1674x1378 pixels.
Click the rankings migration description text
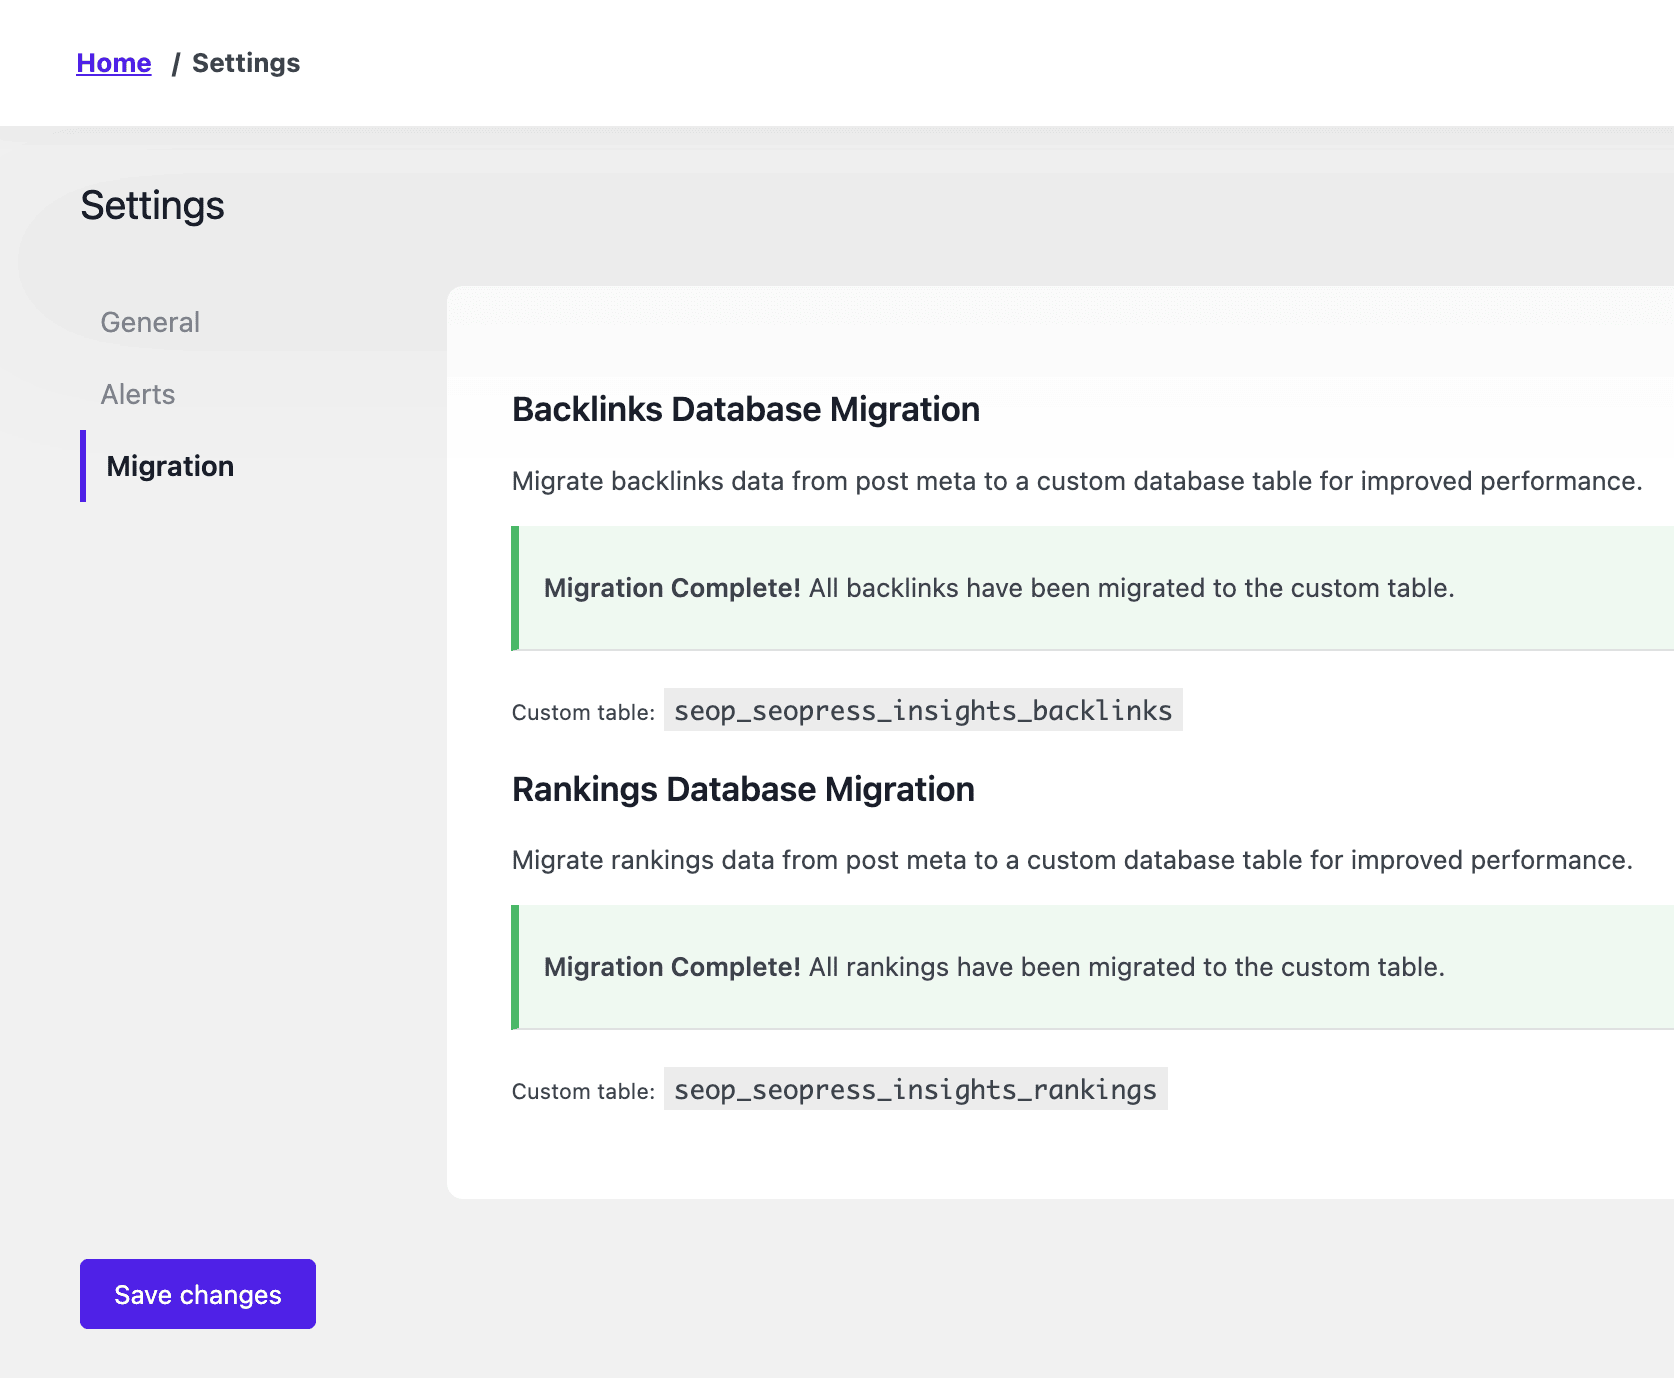(x=1071, y=860)
